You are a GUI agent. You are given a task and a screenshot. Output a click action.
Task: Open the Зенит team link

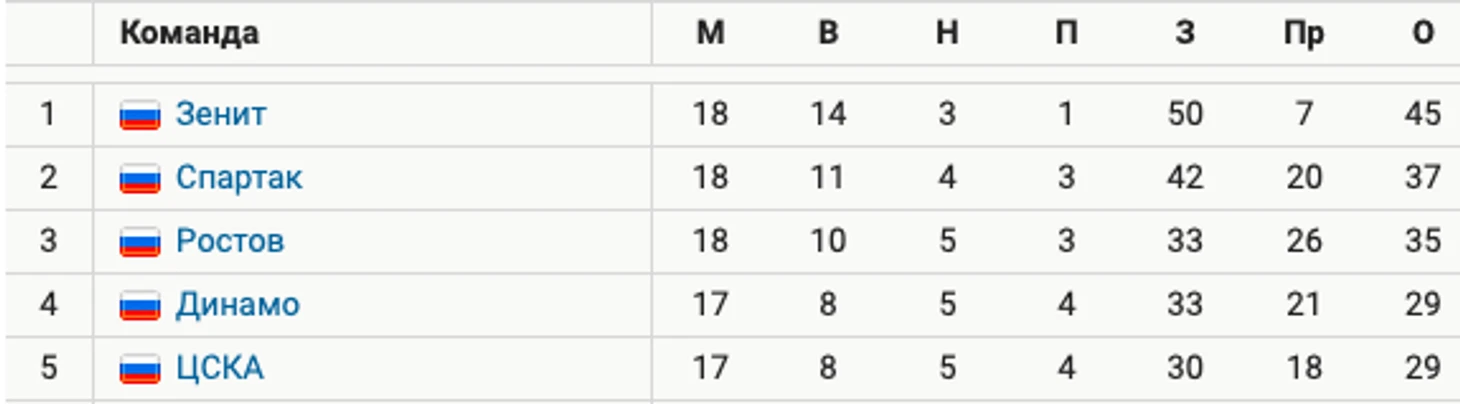click(221, 114)
